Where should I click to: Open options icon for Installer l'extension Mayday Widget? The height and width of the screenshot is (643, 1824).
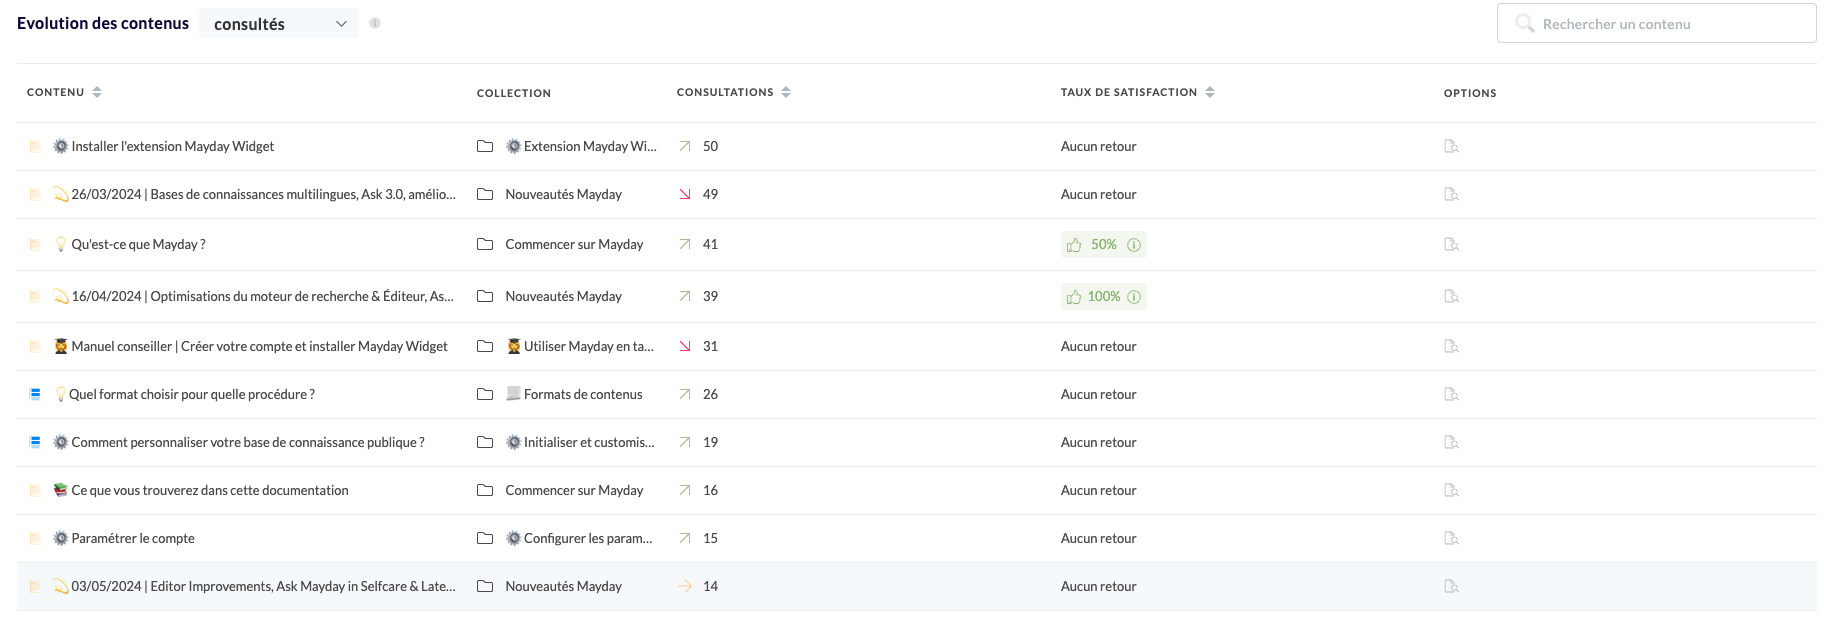(x=1451, y=146)
